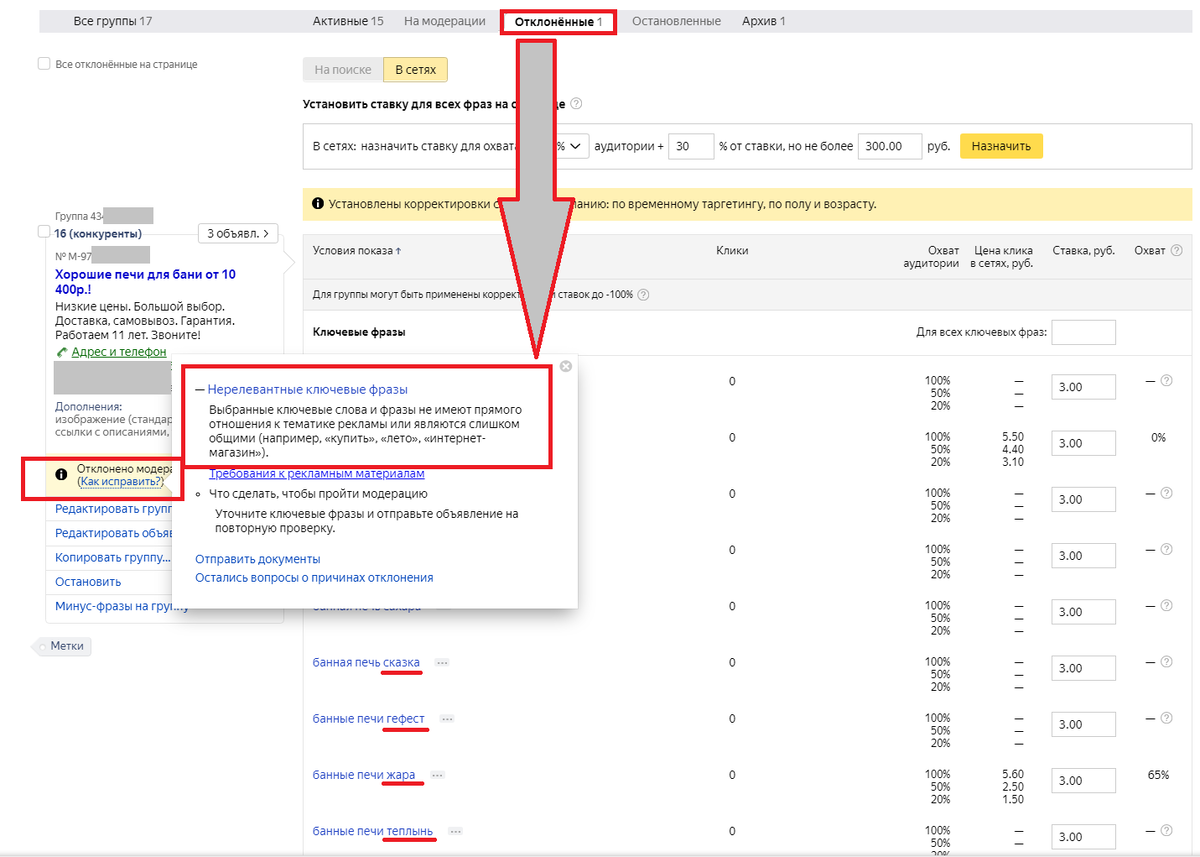The image size is (1200, 857).
Task: Check Все отклонённые на странице checkbox
Action: [44, 64]
